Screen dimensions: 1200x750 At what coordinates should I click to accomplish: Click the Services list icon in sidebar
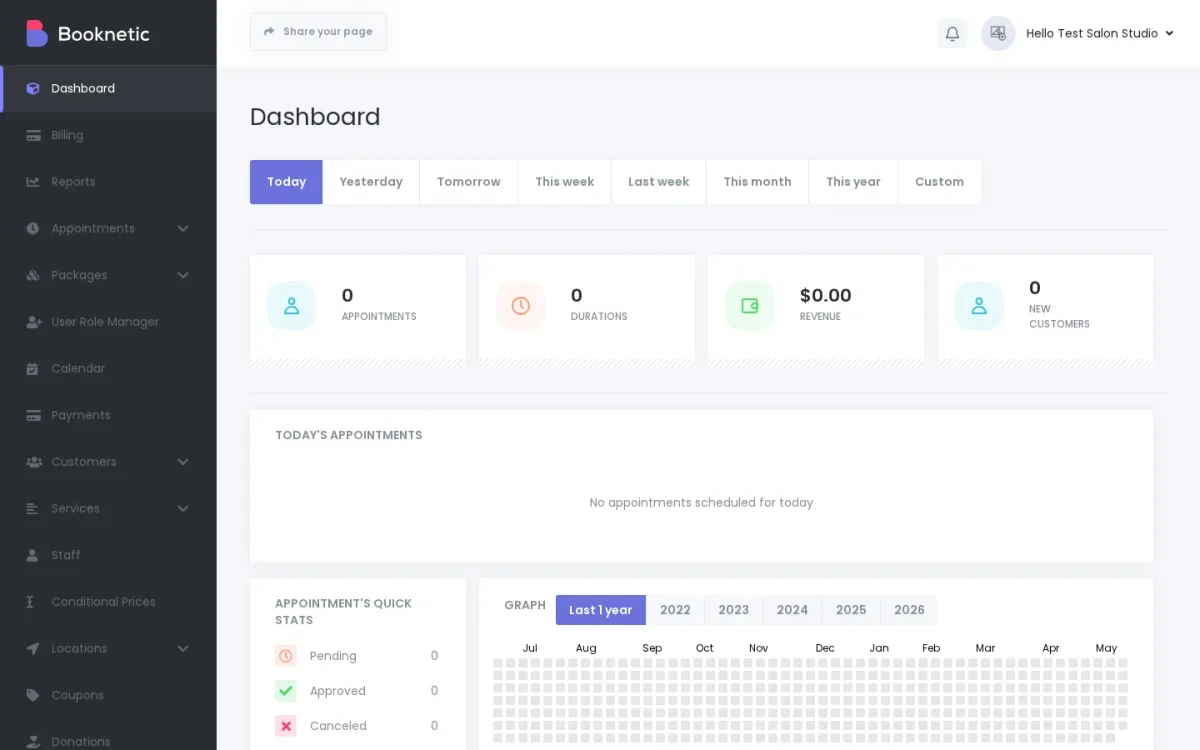click(33, 509)
